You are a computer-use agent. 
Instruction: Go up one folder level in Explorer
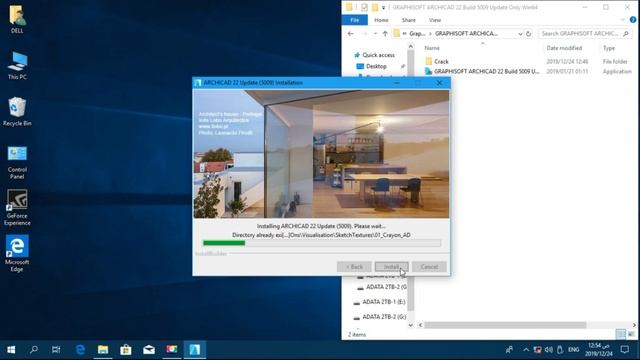(385, 34)
